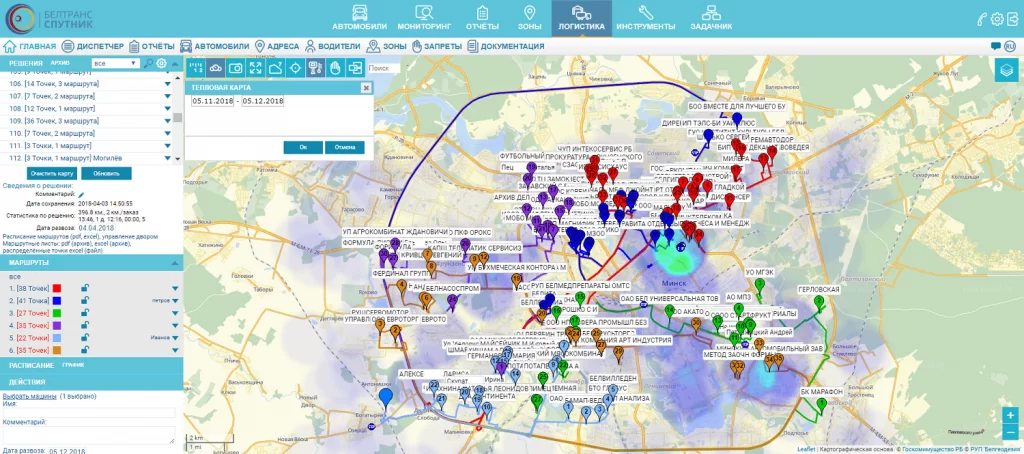The image size is (1024, 454).
Task: Open the 'все' filter dropdown
Action: tap(114, 63)
